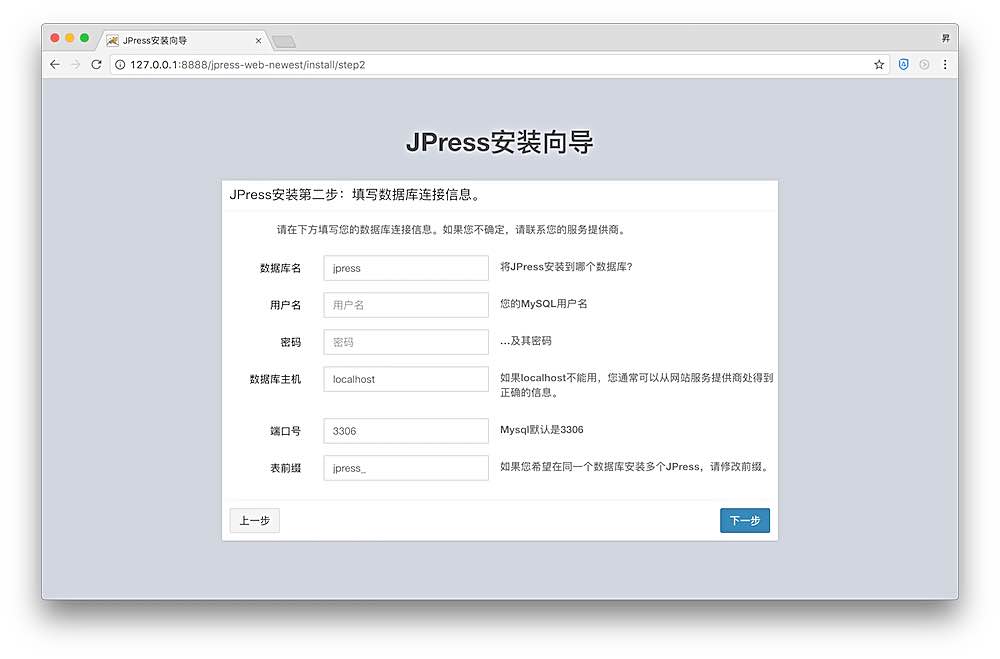Edit the 数据库主机 localhost field
Screen dimensions: 1000x659
click(406, 379)
